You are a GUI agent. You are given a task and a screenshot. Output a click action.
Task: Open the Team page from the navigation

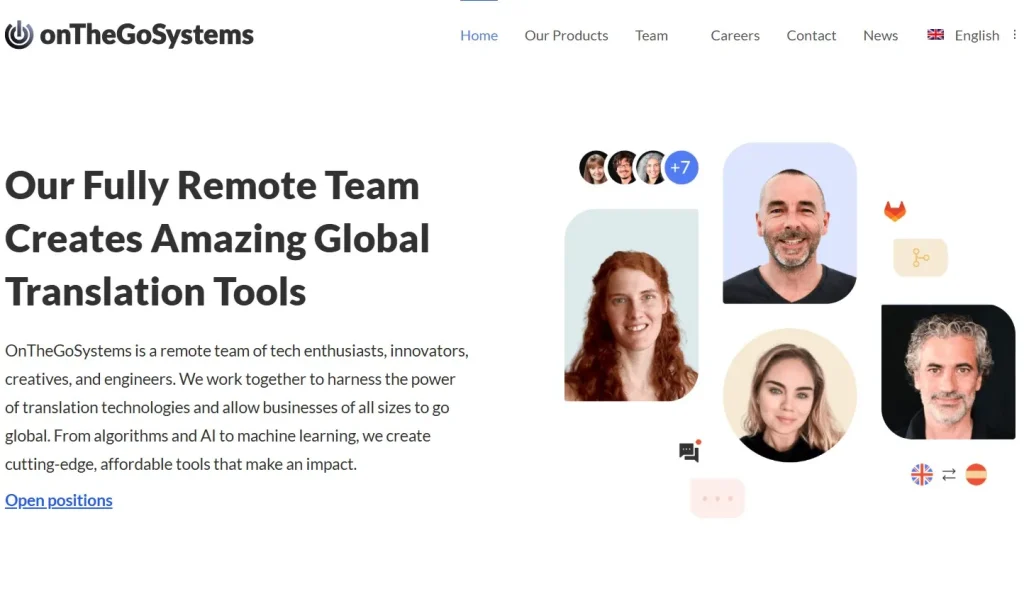click(651, 35)
